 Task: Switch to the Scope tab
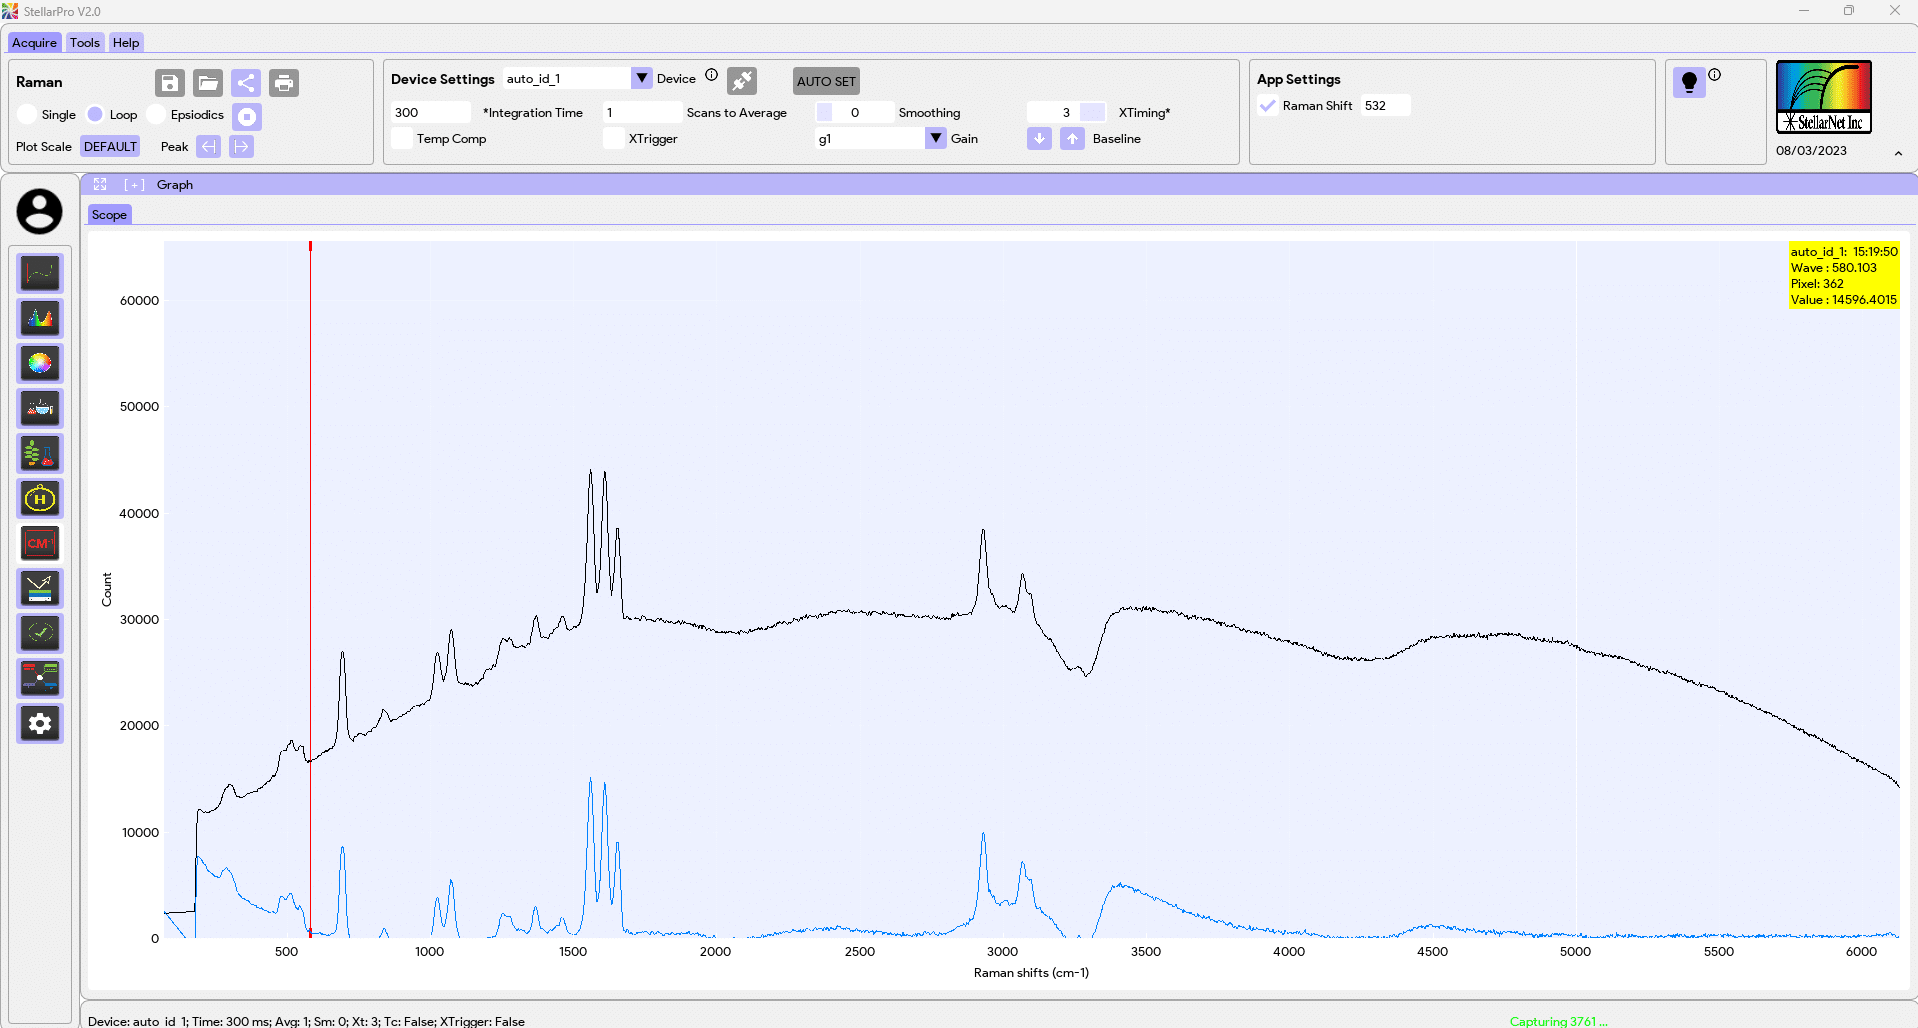tap(109, 215)
